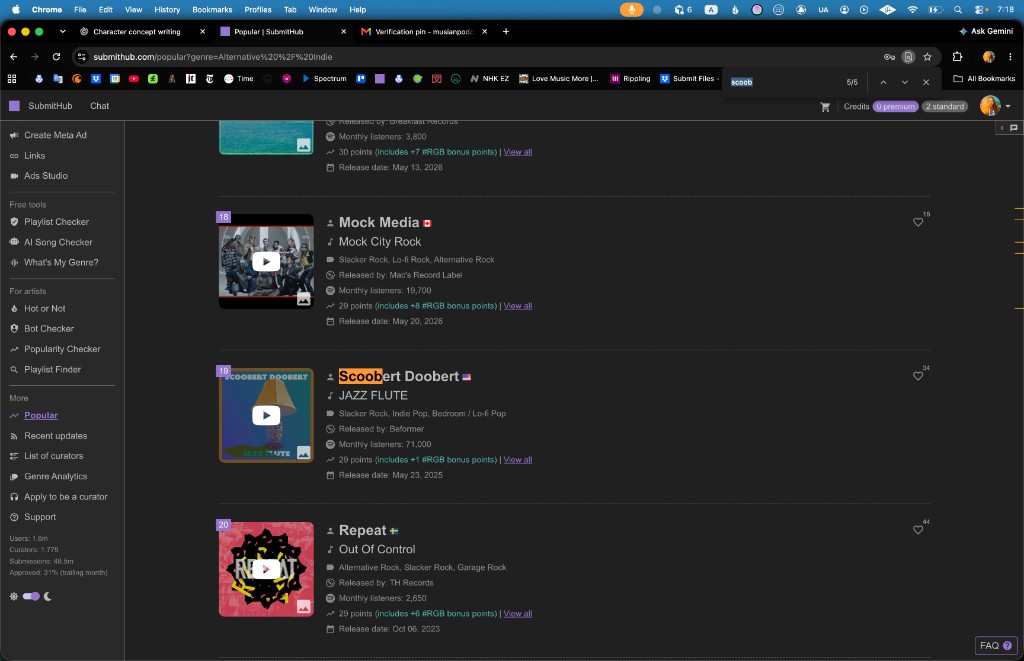Viewport: 1024px width, 661px height.
Task: Play the JAZZ FLUTE track
Action: pyautogui.click(x=266, y=415)
